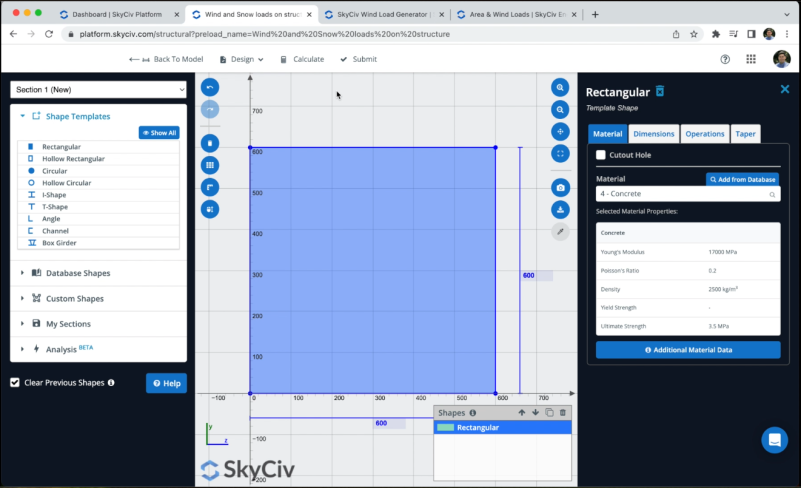Select the Hollow Rectangular template
Screen dimensions: 801x488
click(x=98, y=159)
